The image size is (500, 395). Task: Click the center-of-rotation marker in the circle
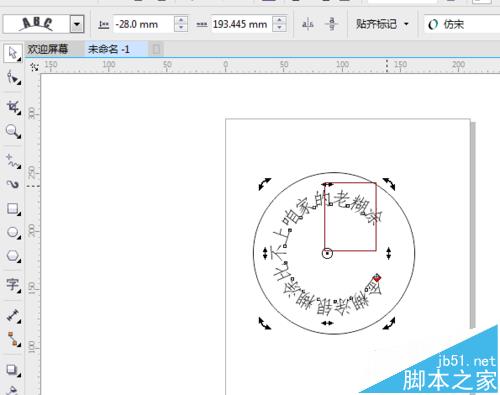[x=327, y=253]
